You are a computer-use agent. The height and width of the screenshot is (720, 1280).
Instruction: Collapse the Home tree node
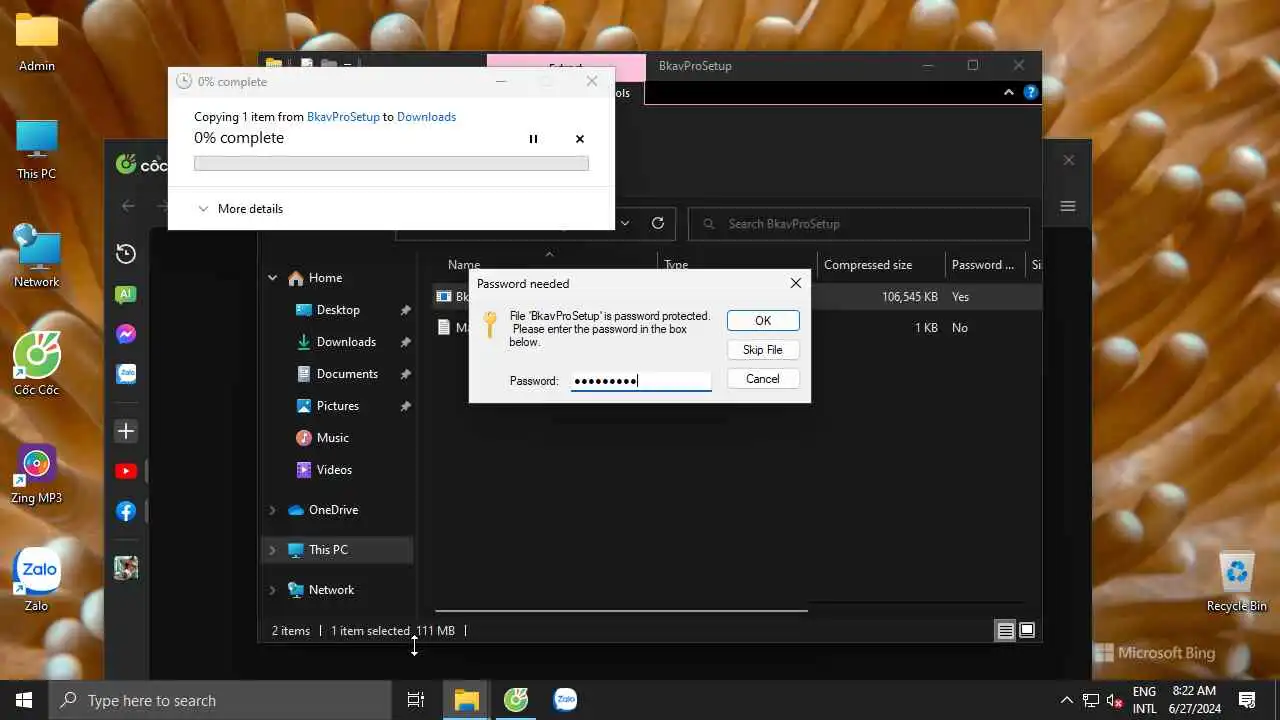pos(272,278)
